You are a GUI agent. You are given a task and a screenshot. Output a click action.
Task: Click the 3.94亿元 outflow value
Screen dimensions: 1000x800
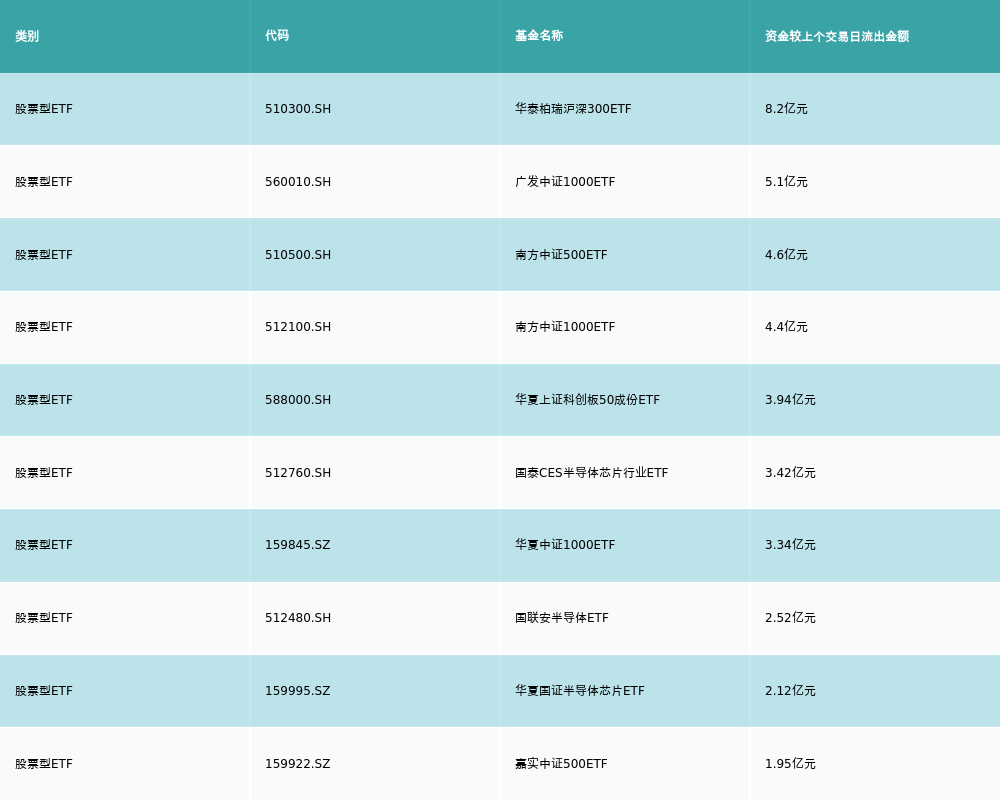pyautogui.click(x=790, y=400)
